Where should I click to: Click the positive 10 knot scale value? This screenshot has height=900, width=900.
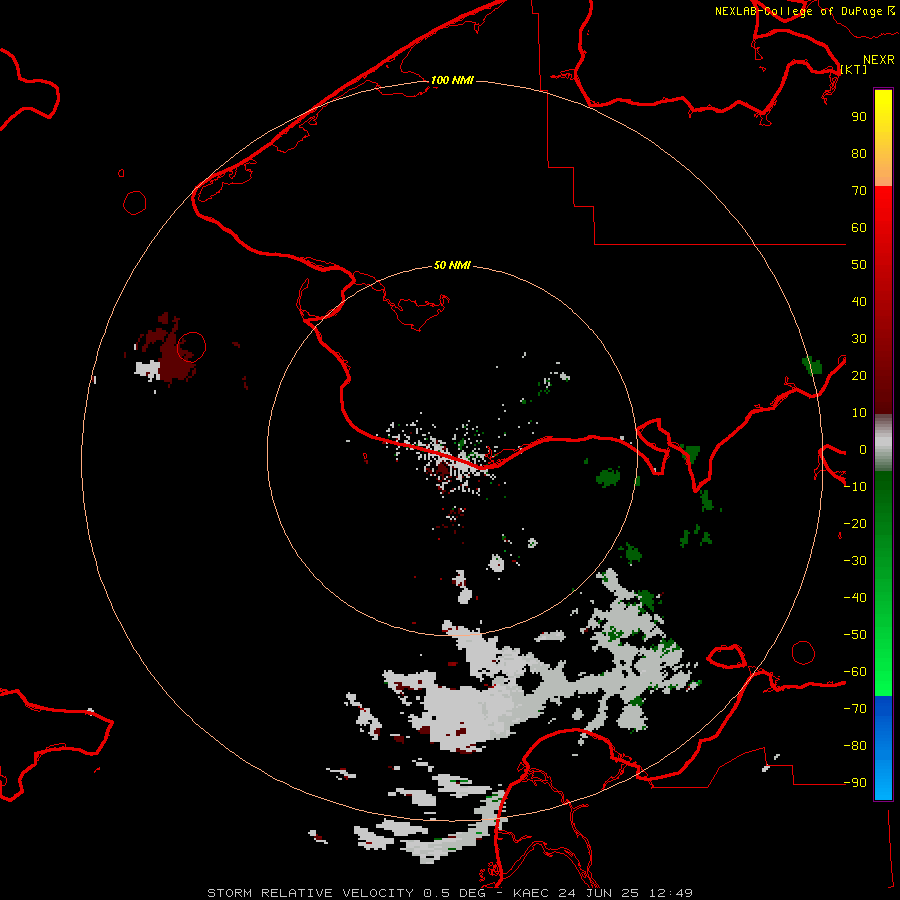[x=859, y=413]
